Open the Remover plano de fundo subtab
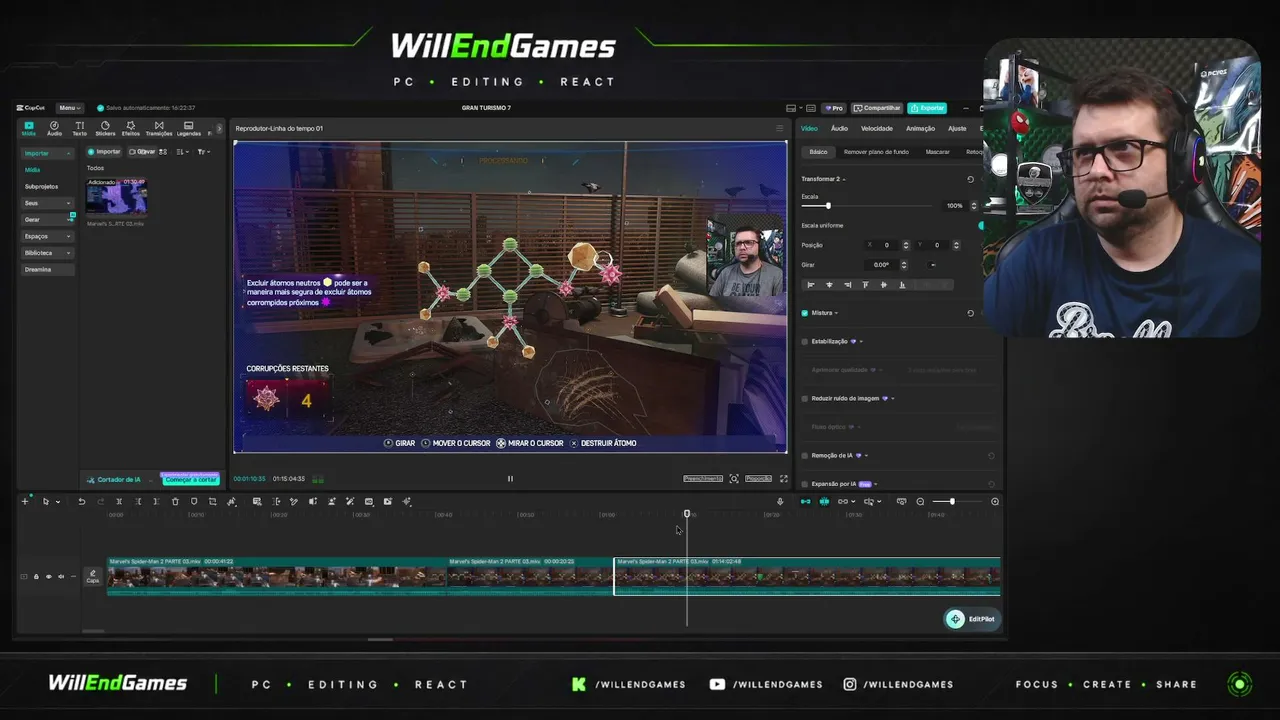Screen dimensions: 1280x720 (x=876, y=152)
